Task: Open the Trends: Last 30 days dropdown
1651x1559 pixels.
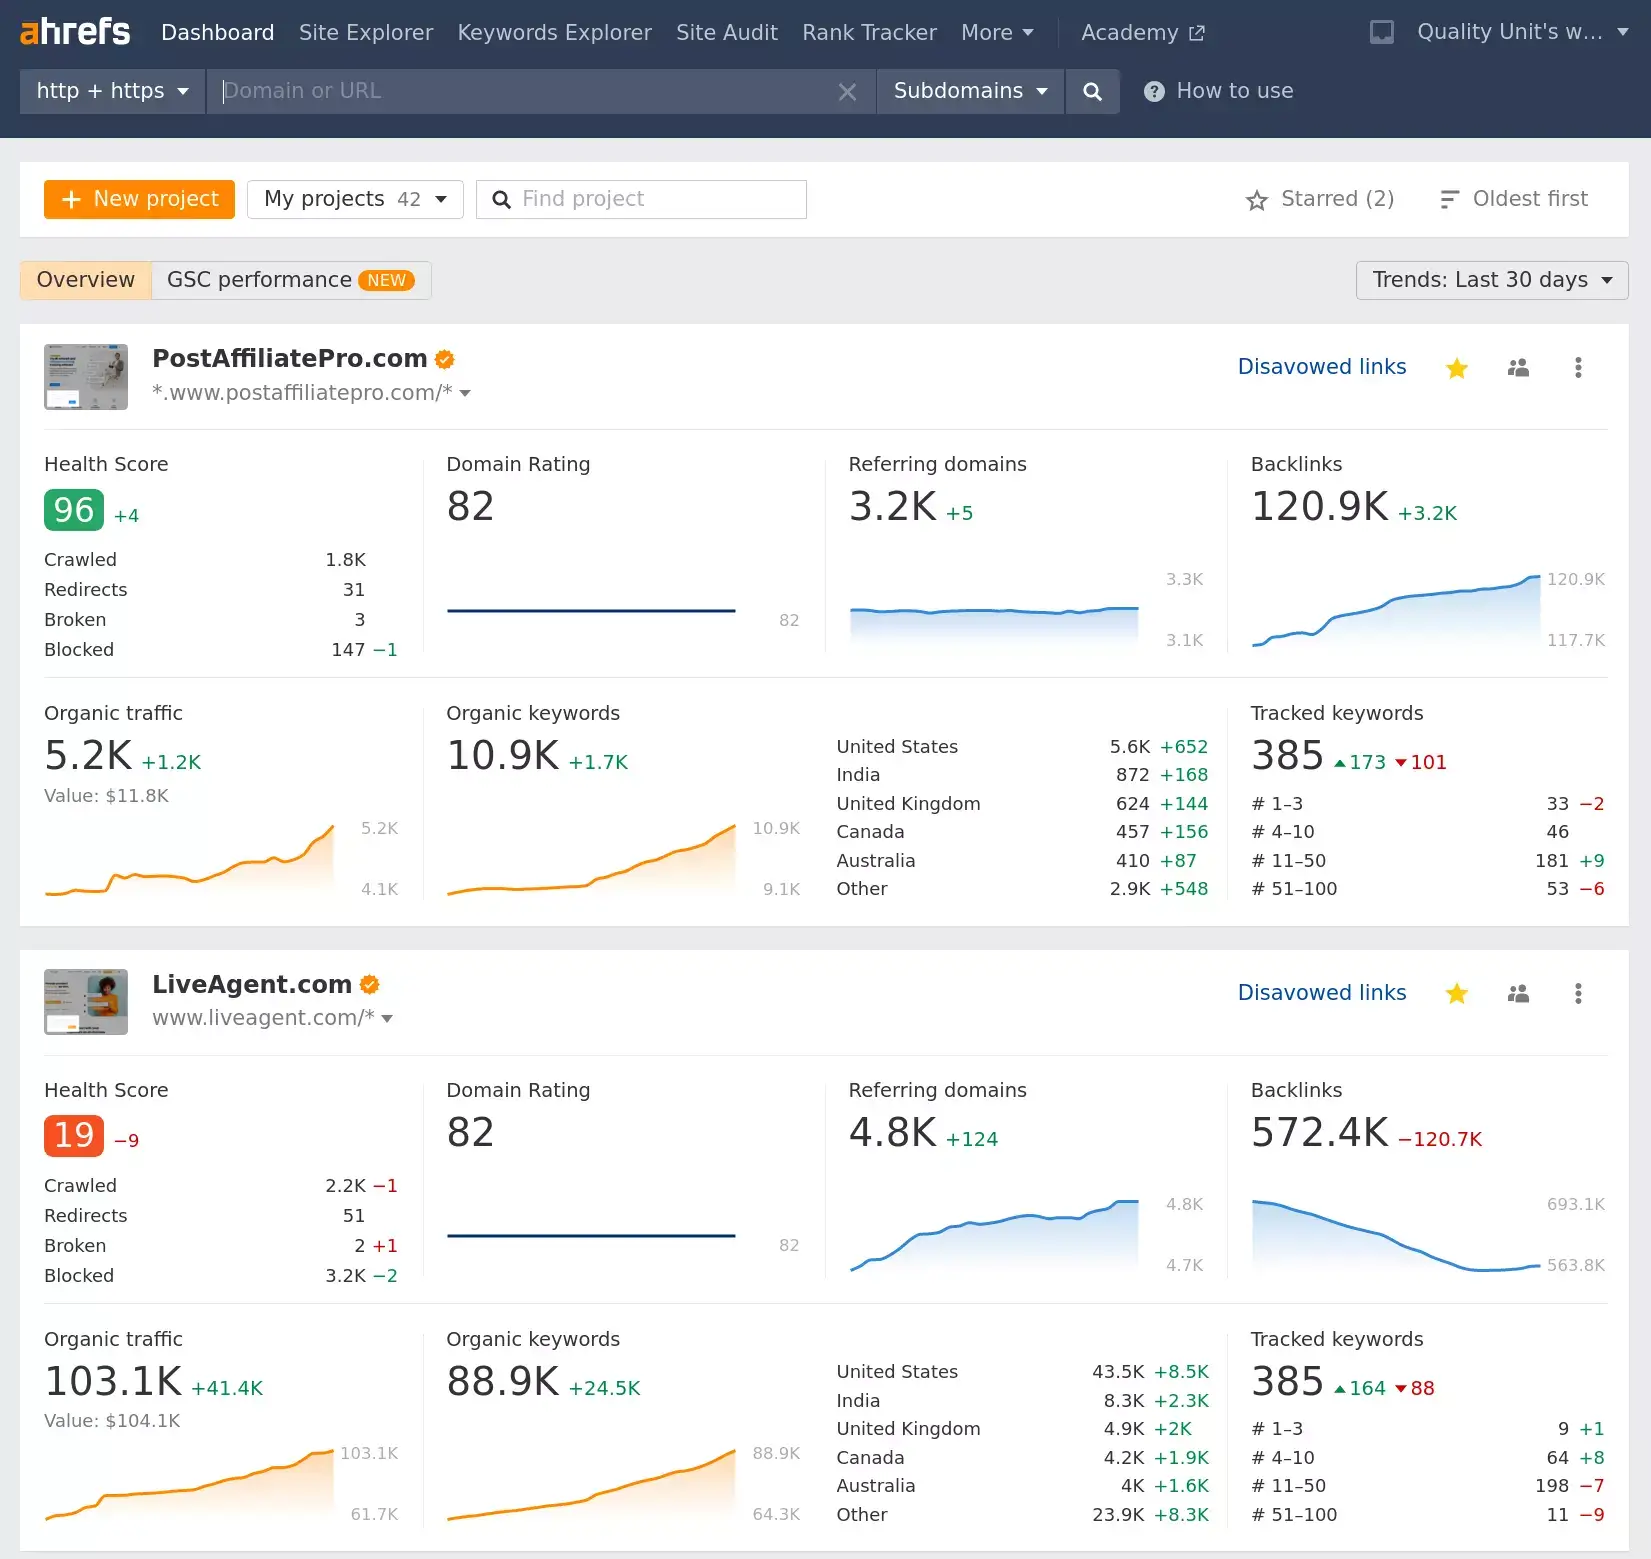Action: tap(1491, 280)
